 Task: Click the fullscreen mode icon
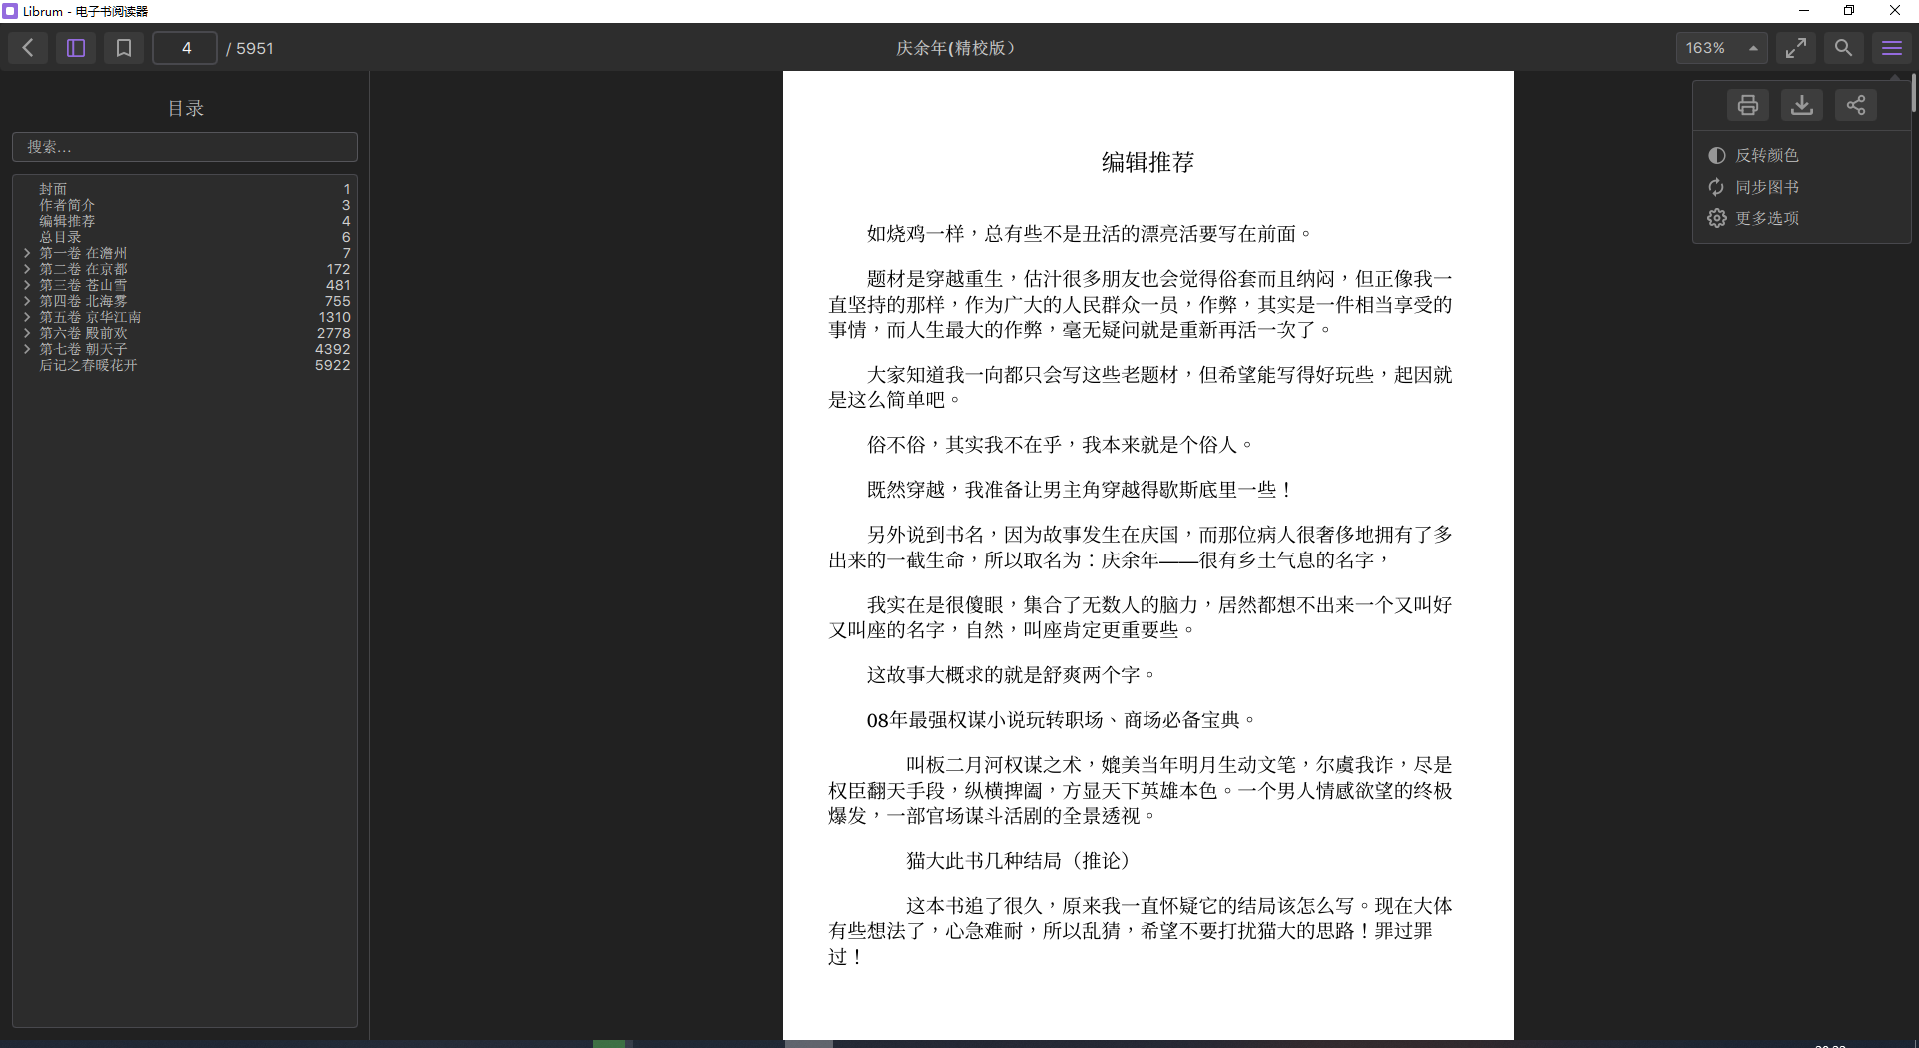(x=1795, y=47)
